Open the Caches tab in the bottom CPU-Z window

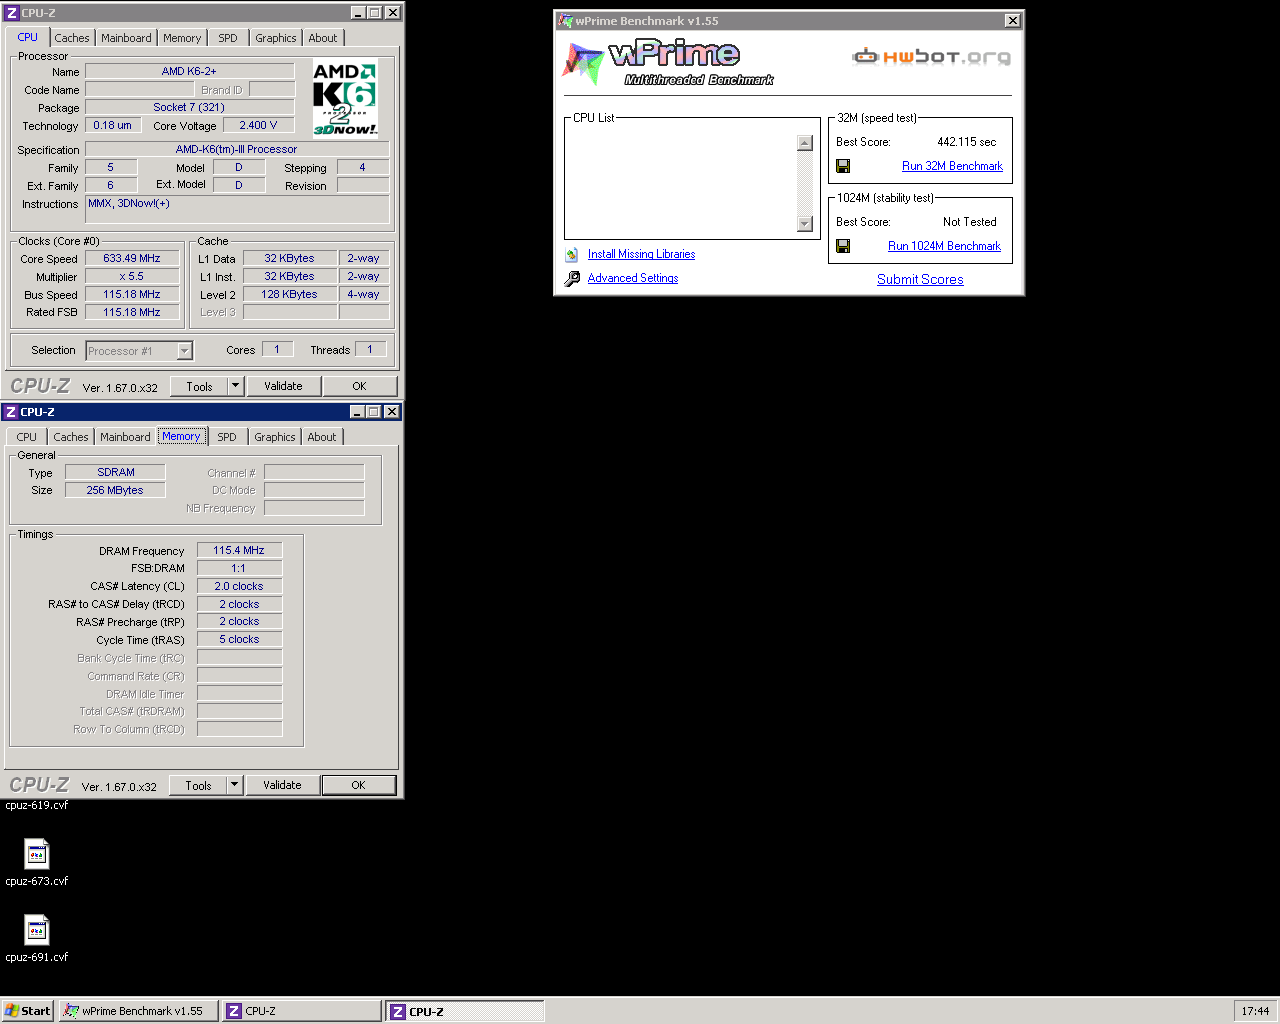[x=71, y=437]
